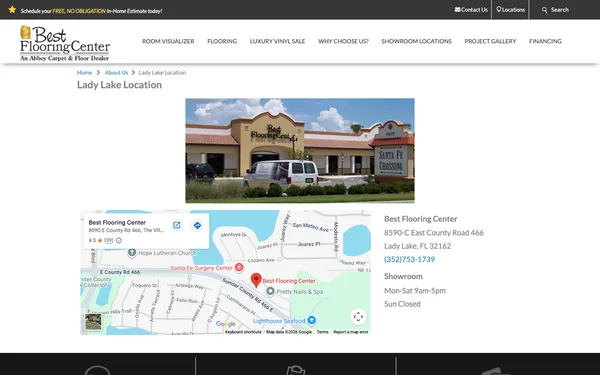Click Best Flooring Center title in map card

(x=117, y=222)
